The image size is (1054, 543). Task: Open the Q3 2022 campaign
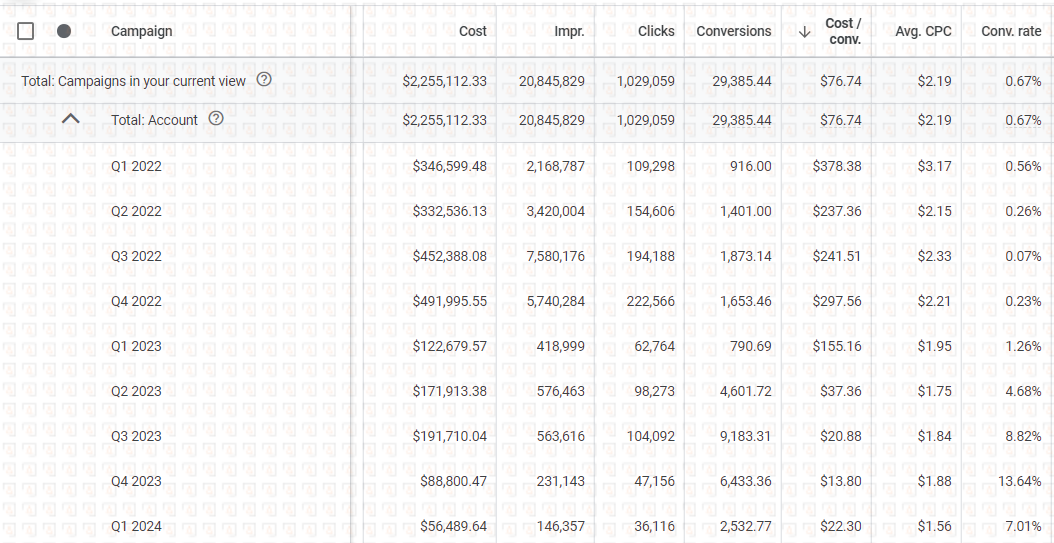point(136,256)
